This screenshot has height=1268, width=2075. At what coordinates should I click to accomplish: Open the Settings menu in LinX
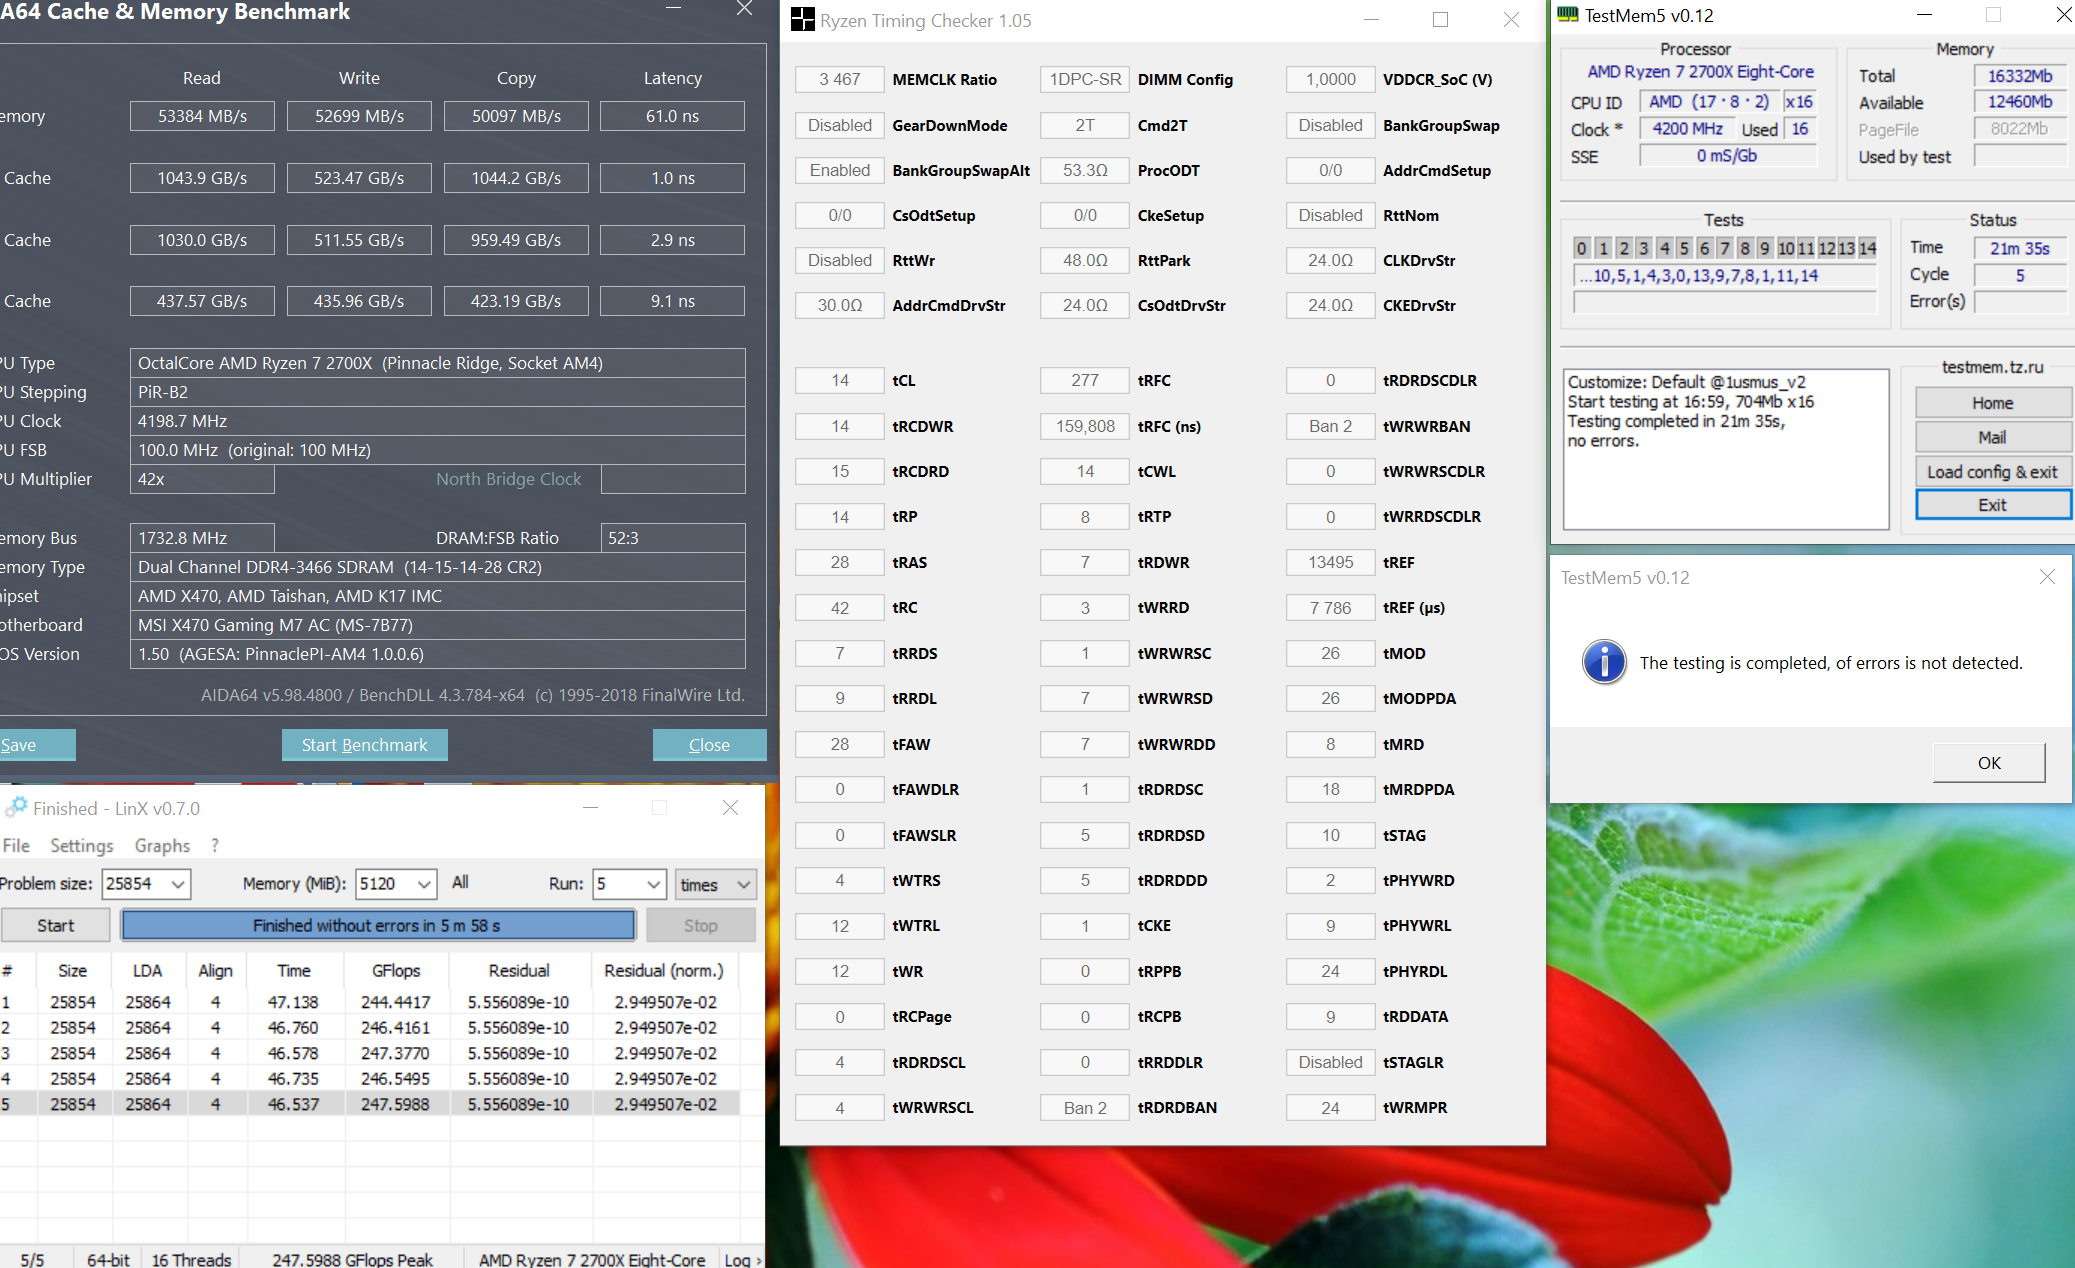(81, 845)
